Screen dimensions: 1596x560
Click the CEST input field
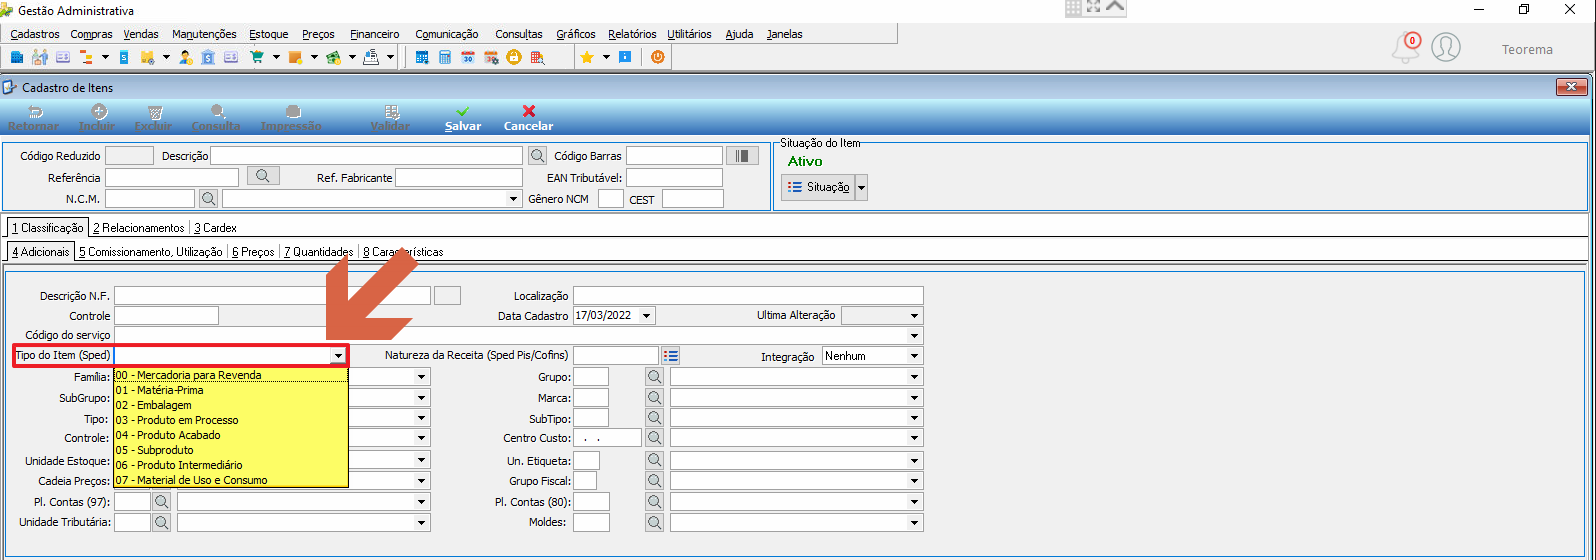[x=692, y=198]
